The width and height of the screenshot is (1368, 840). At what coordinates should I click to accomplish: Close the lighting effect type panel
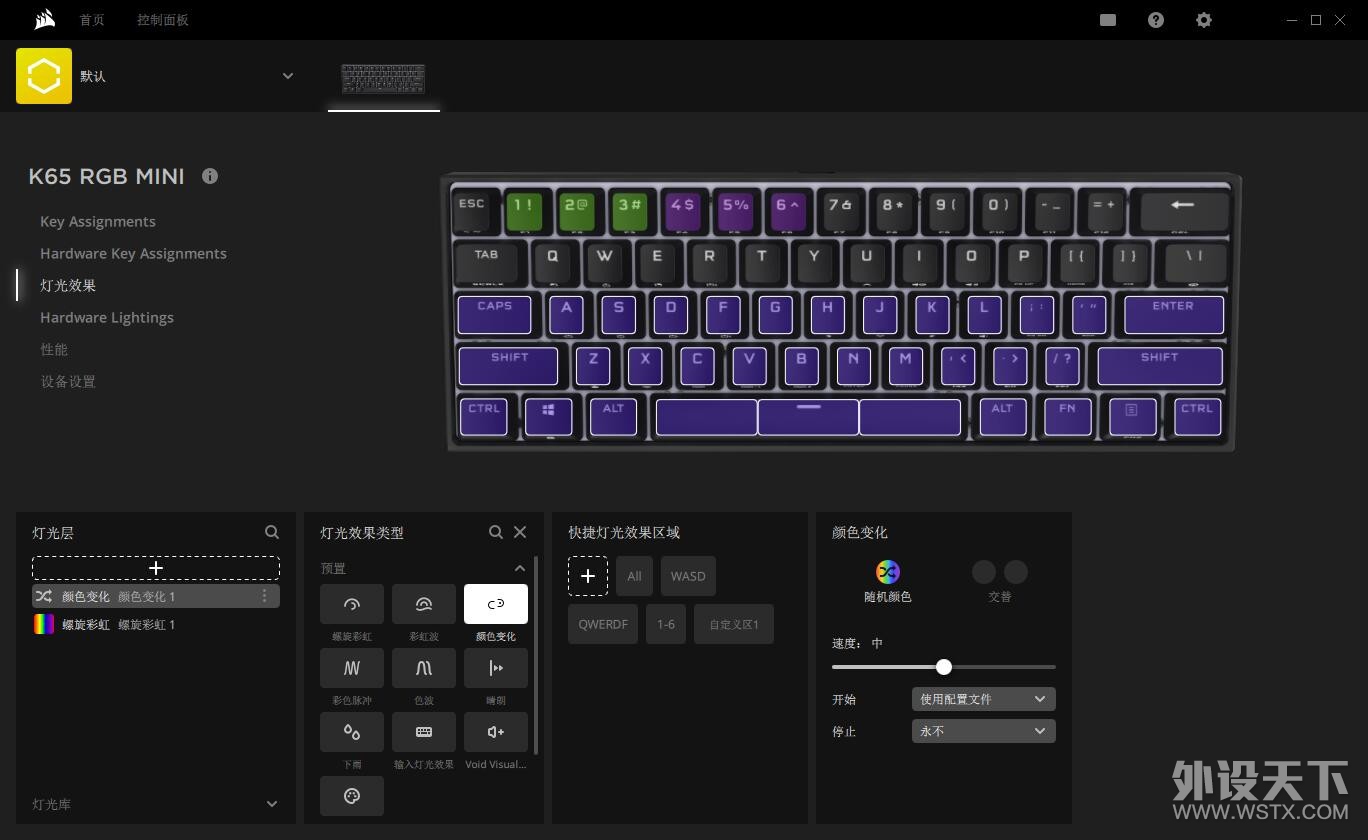click(520, 532)
